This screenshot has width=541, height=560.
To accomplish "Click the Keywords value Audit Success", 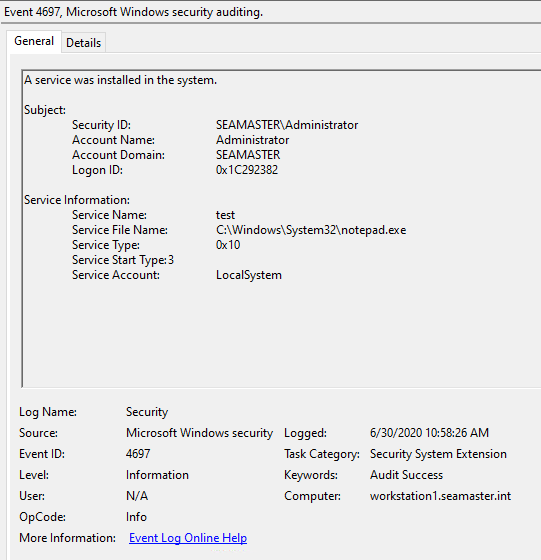I will pyautogui.click(x=406, y=475).
